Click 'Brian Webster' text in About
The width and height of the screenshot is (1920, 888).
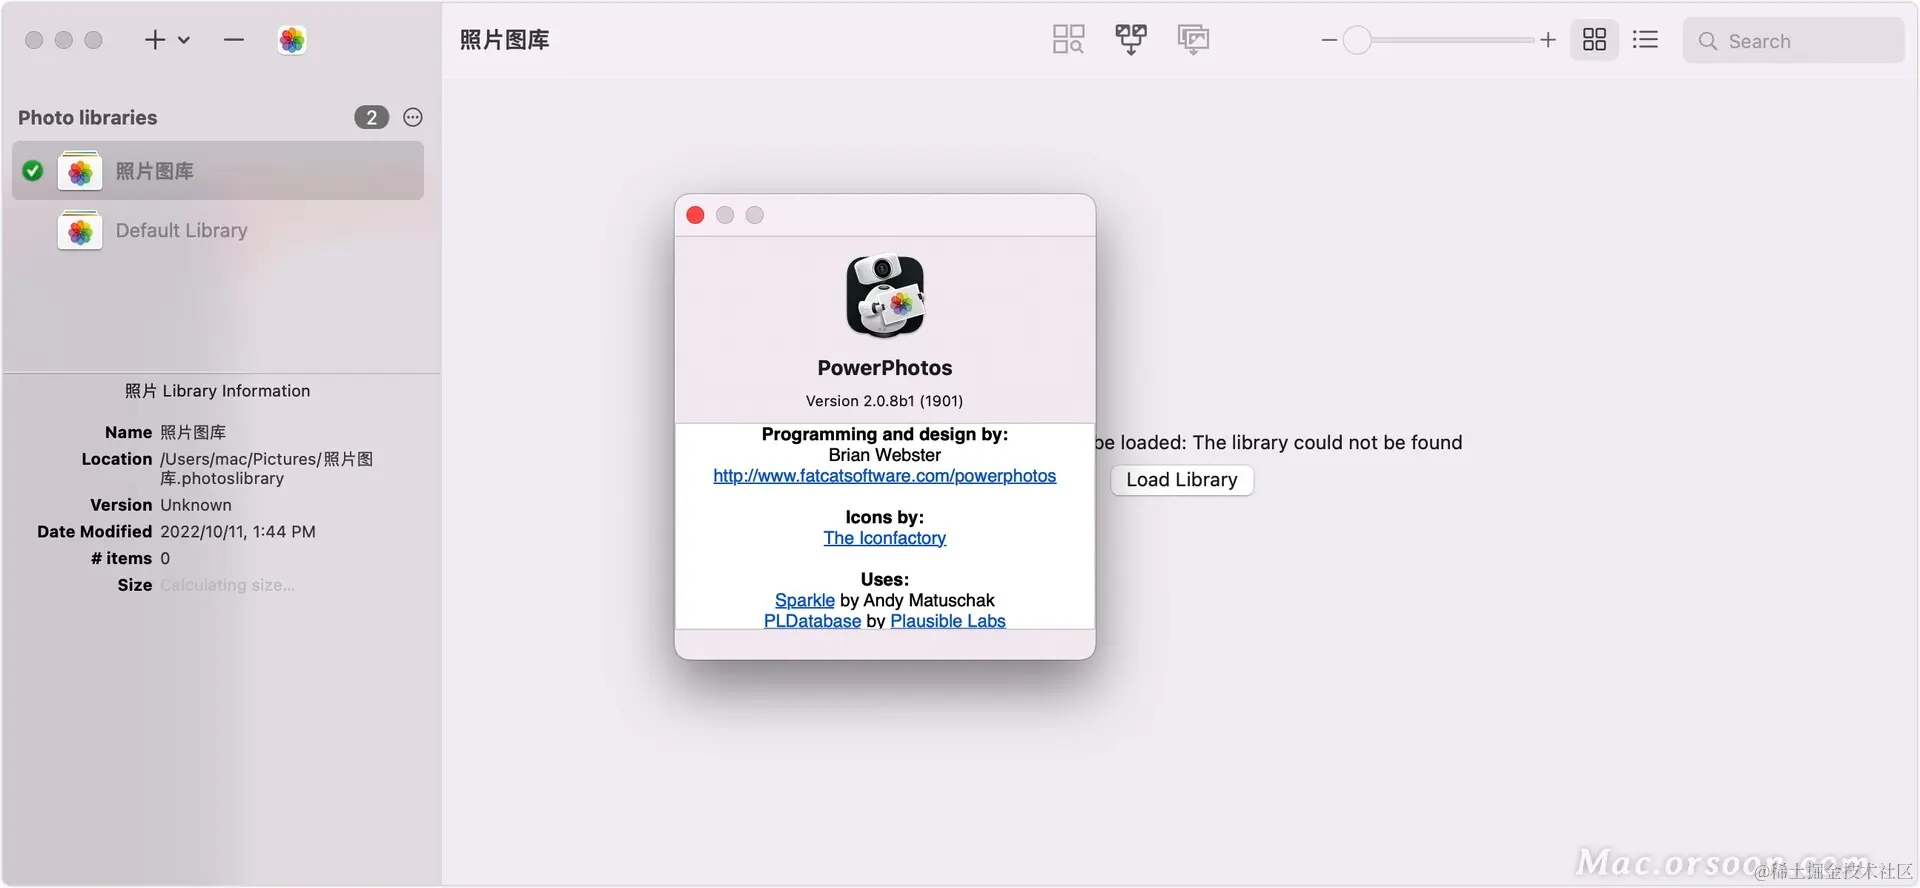pyautogui.click(x=884, y=455)
